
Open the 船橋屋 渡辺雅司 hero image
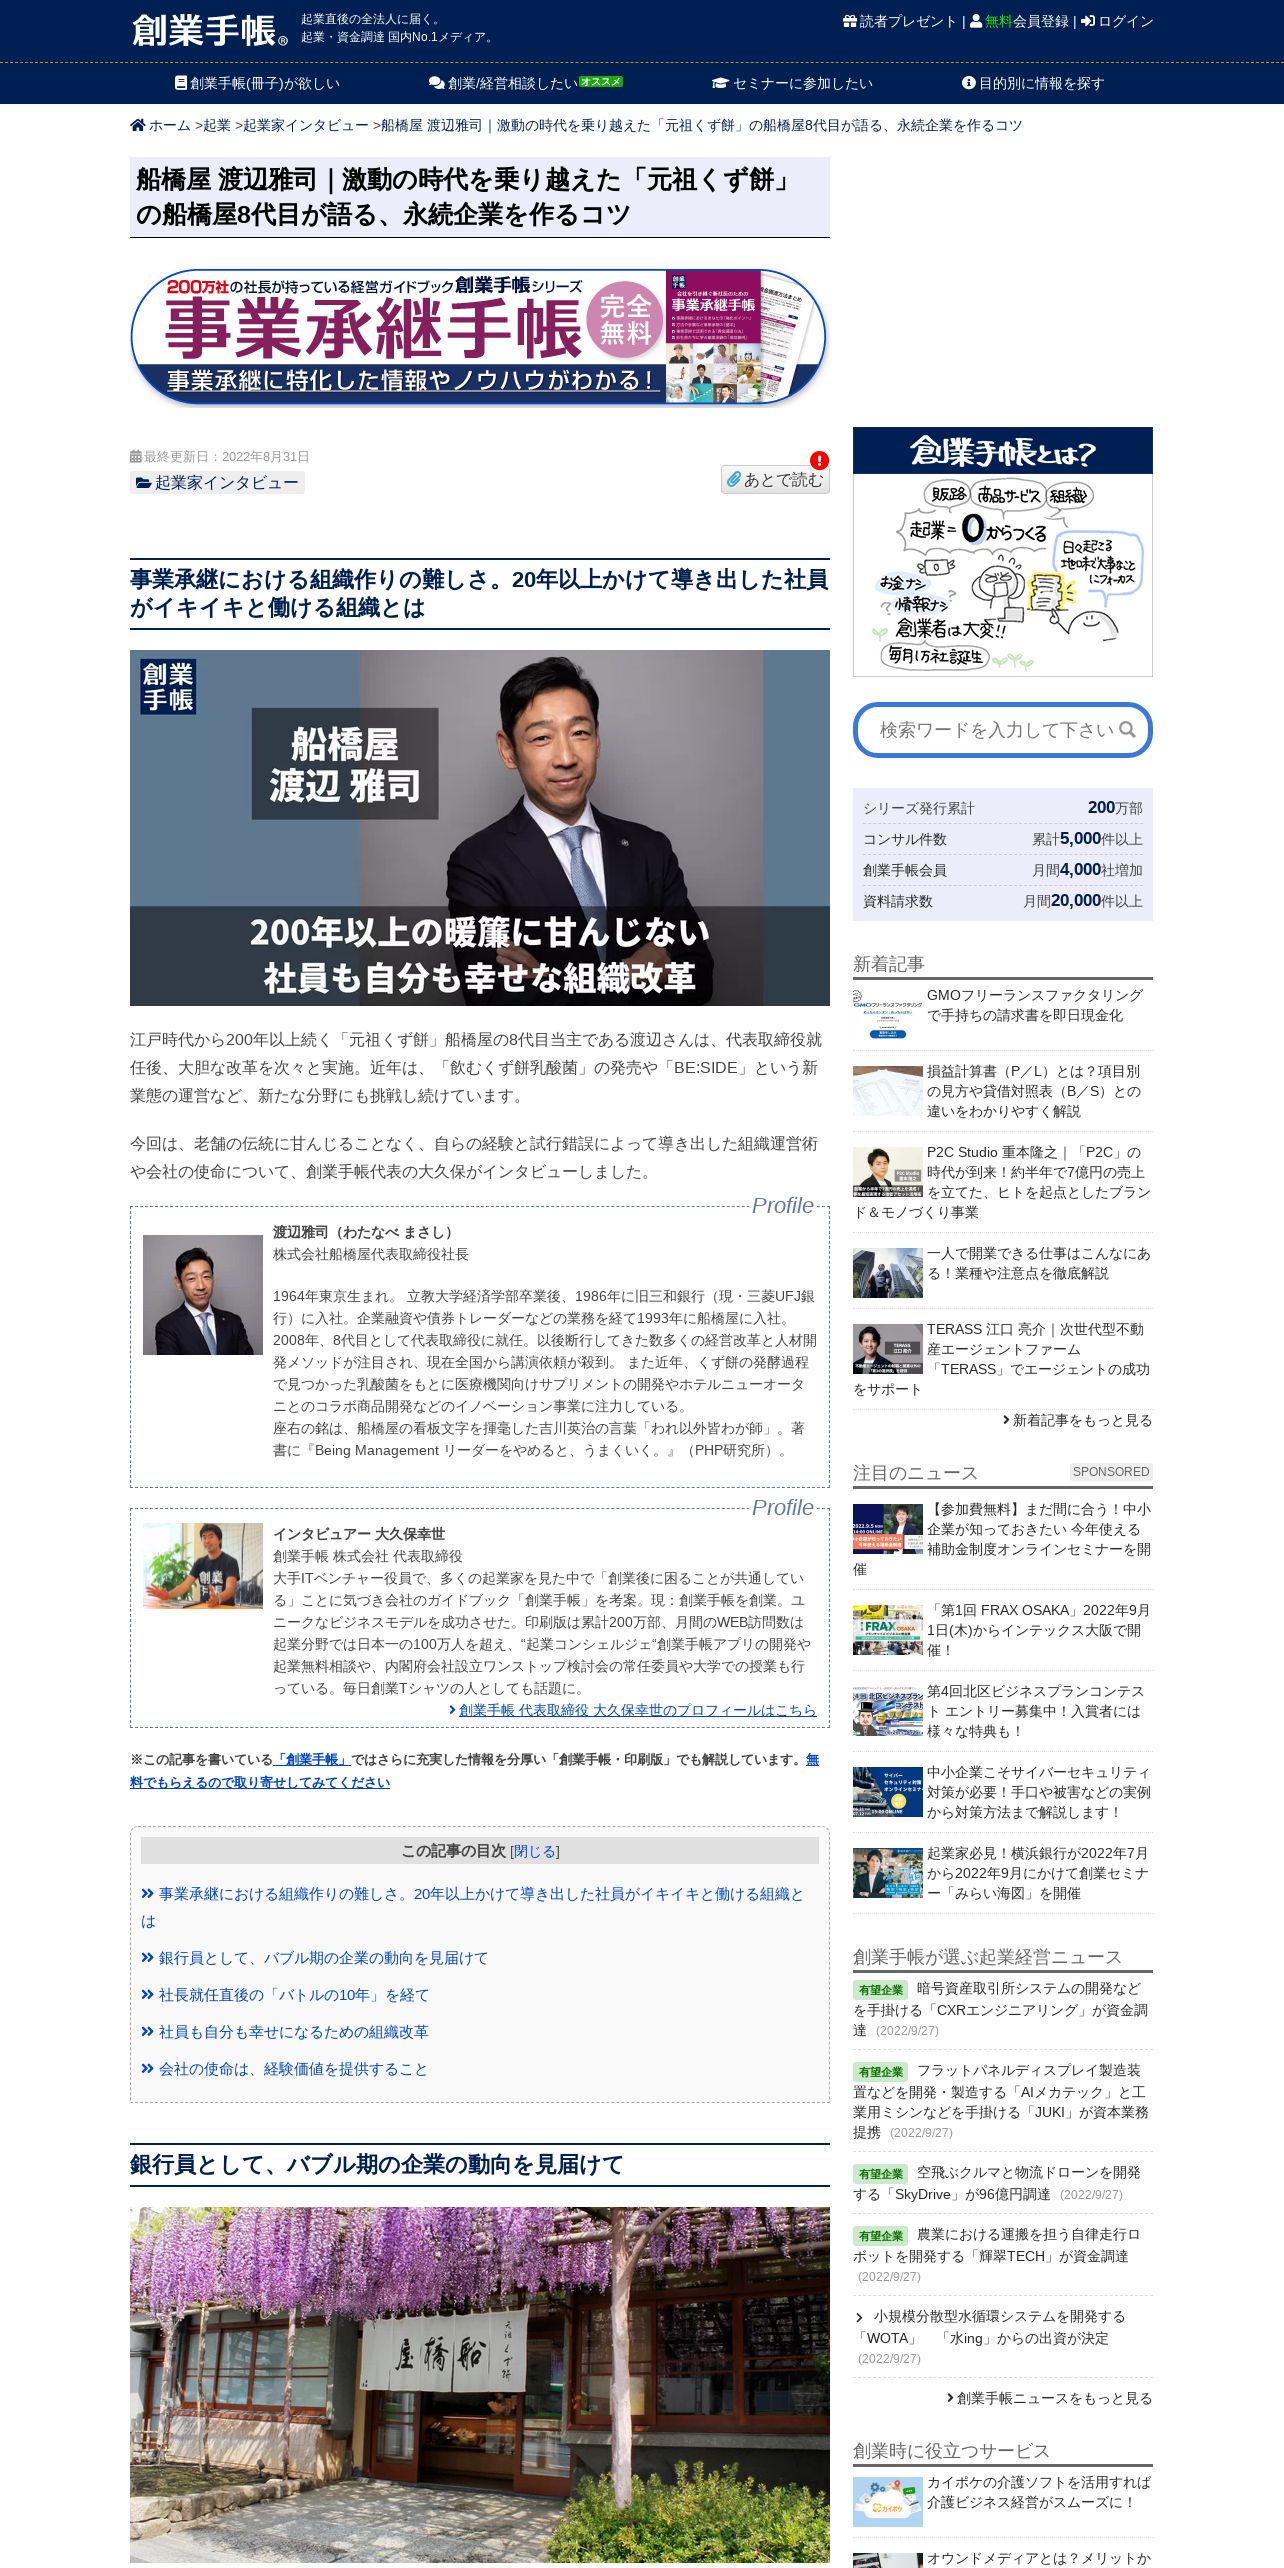point(479,828)
